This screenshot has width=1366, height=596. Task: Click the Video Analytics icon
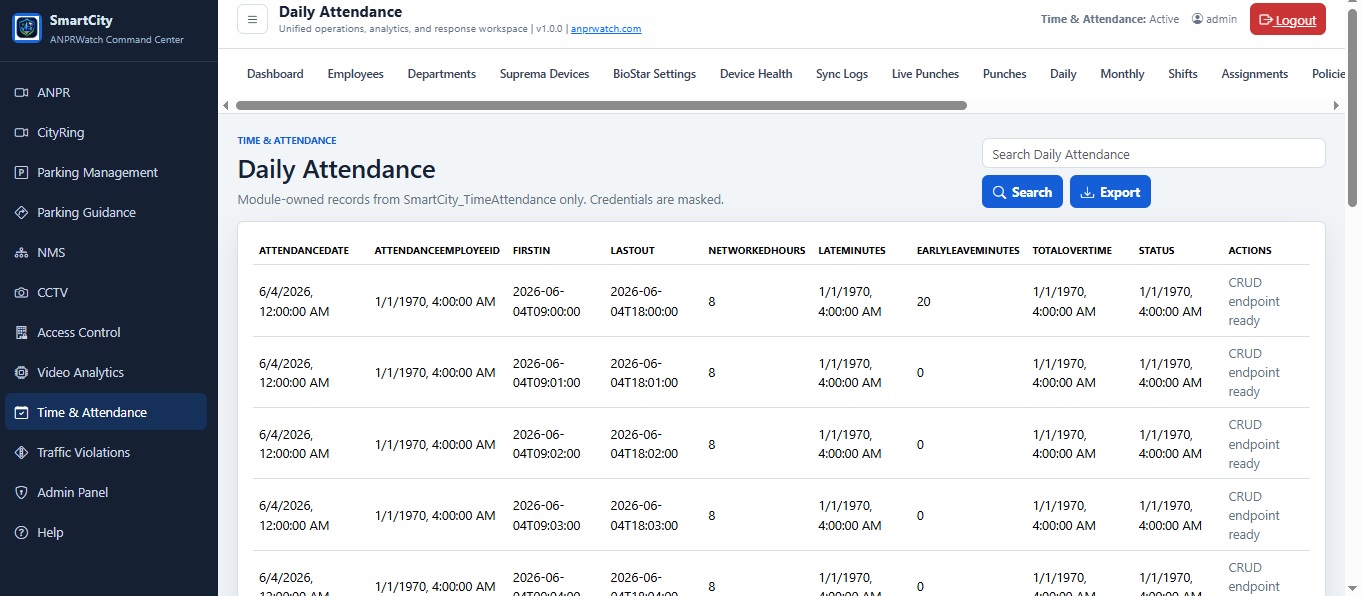coord(21,372)
